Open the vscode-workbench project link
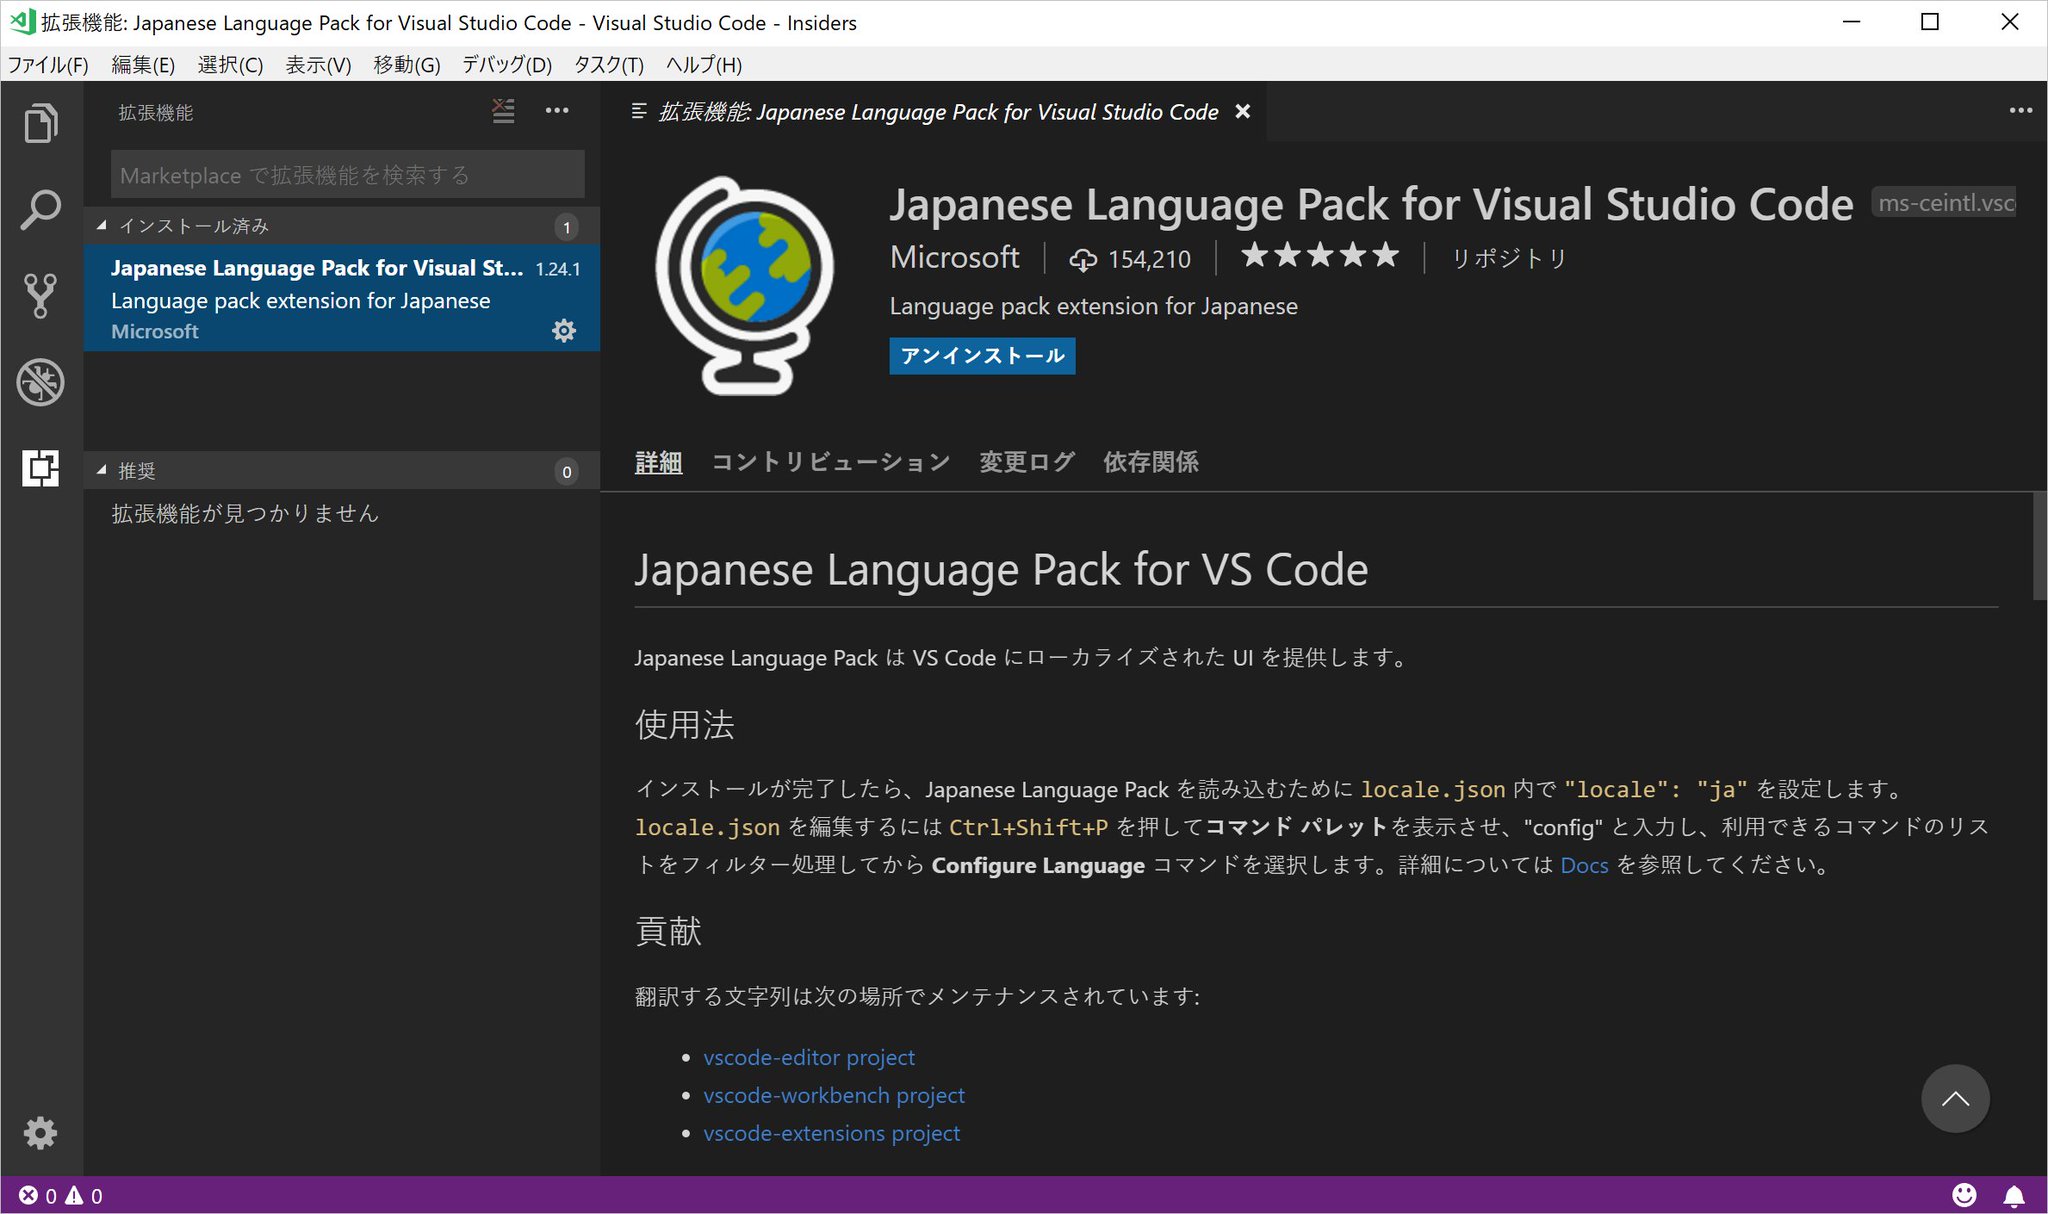 coord(834,1095)
